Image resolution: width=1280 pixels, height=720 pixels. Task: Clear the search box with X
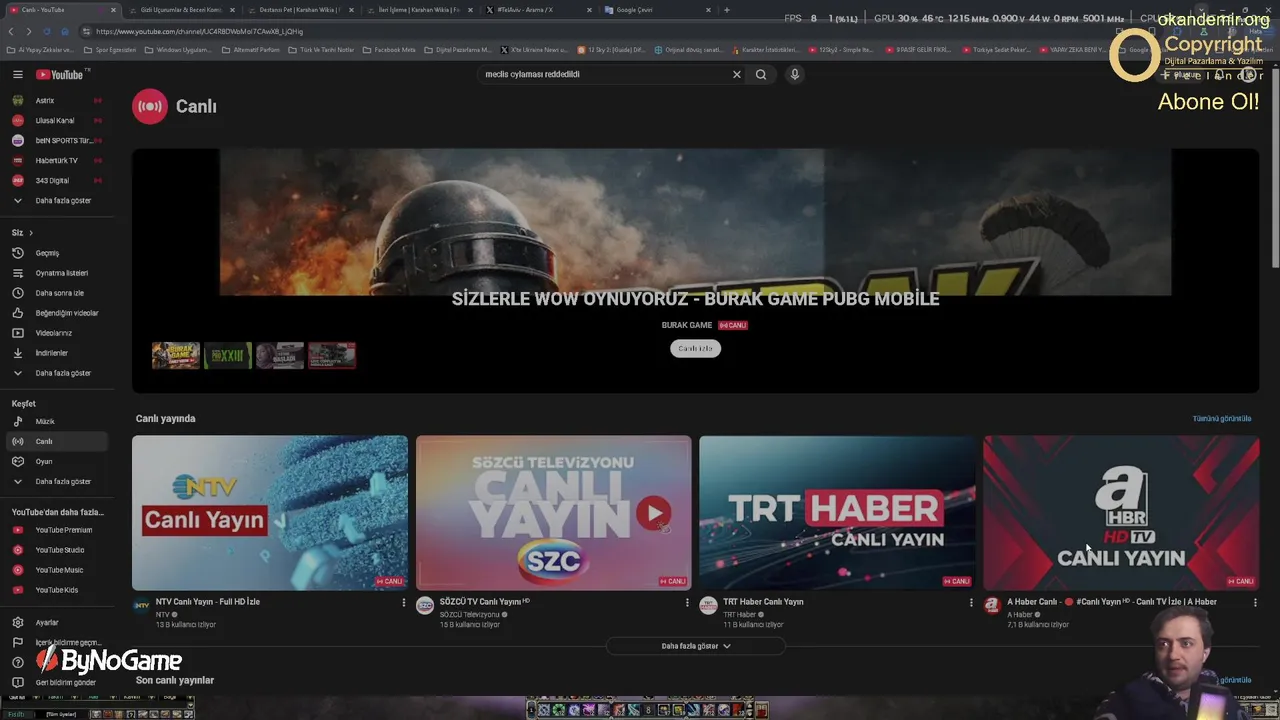click(x=737, y=74)
